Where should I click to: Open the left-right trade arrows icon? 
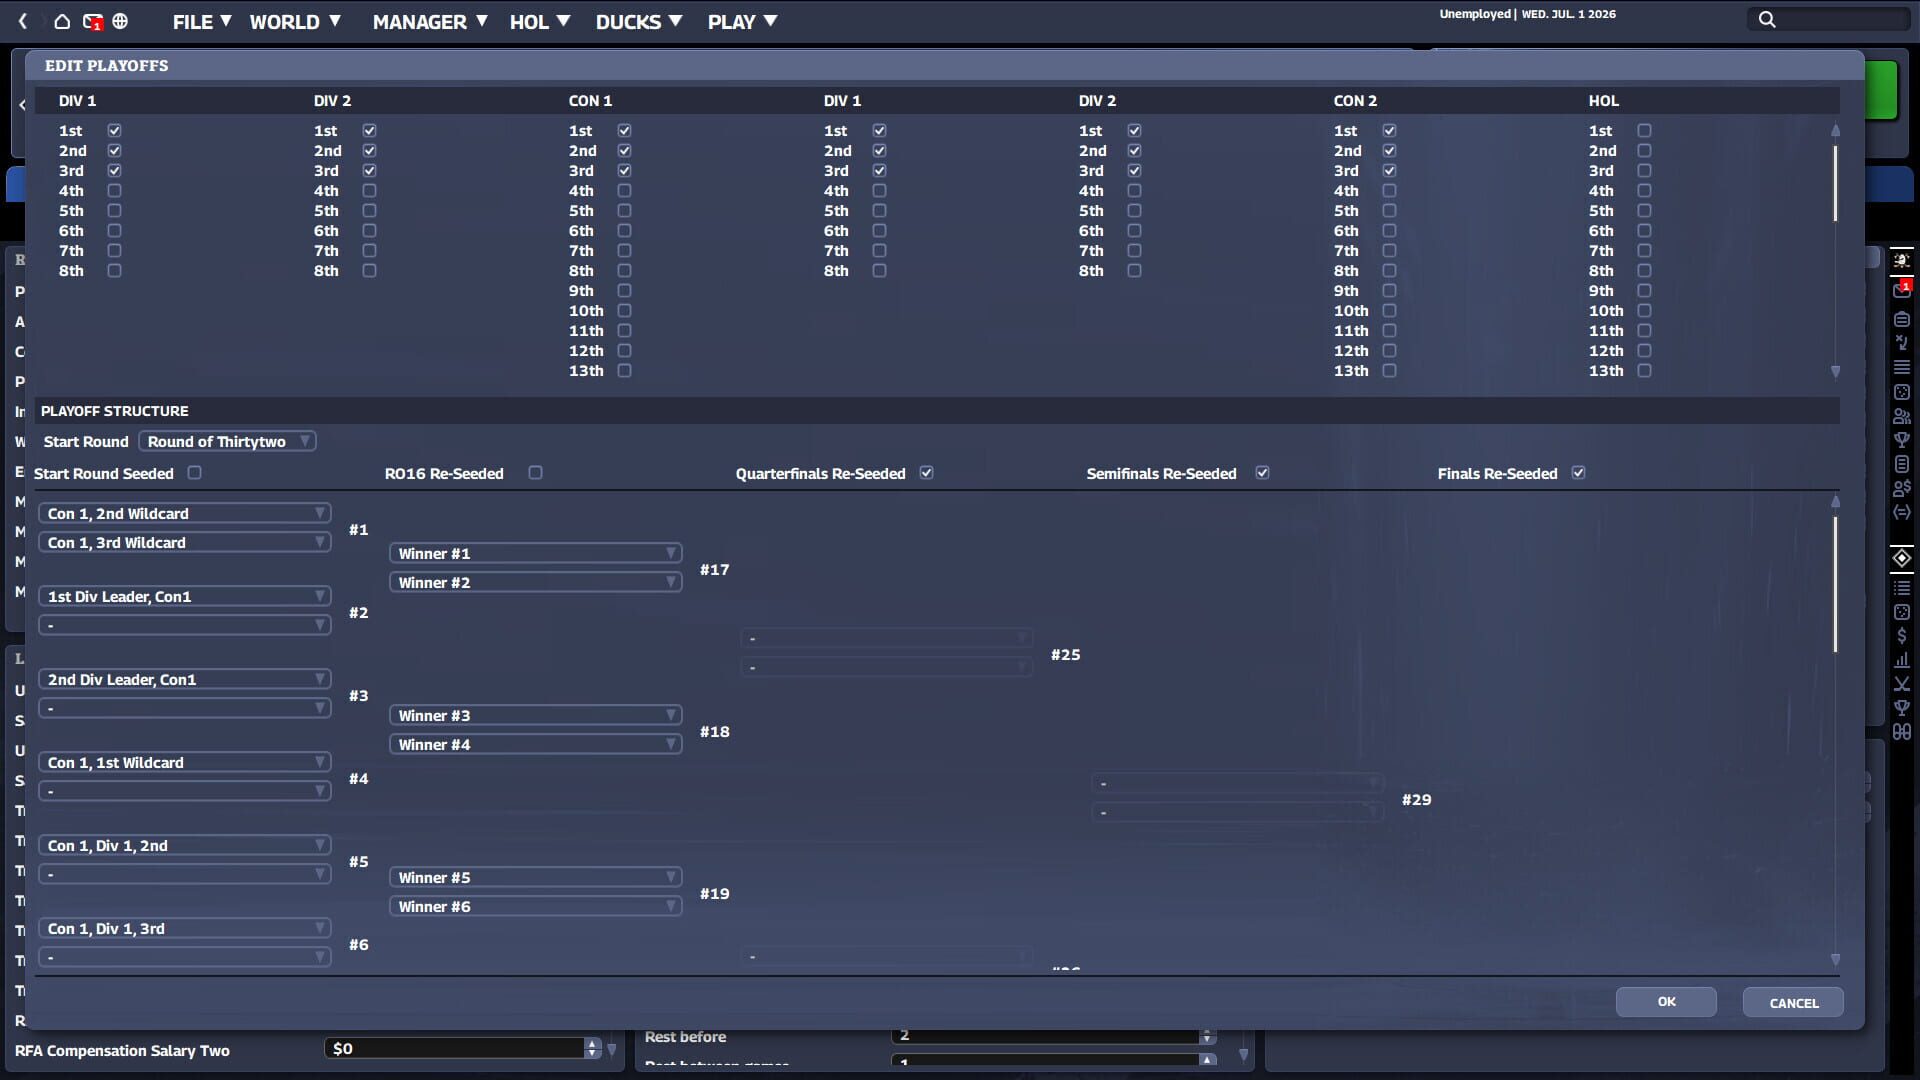pos(1902,512)
